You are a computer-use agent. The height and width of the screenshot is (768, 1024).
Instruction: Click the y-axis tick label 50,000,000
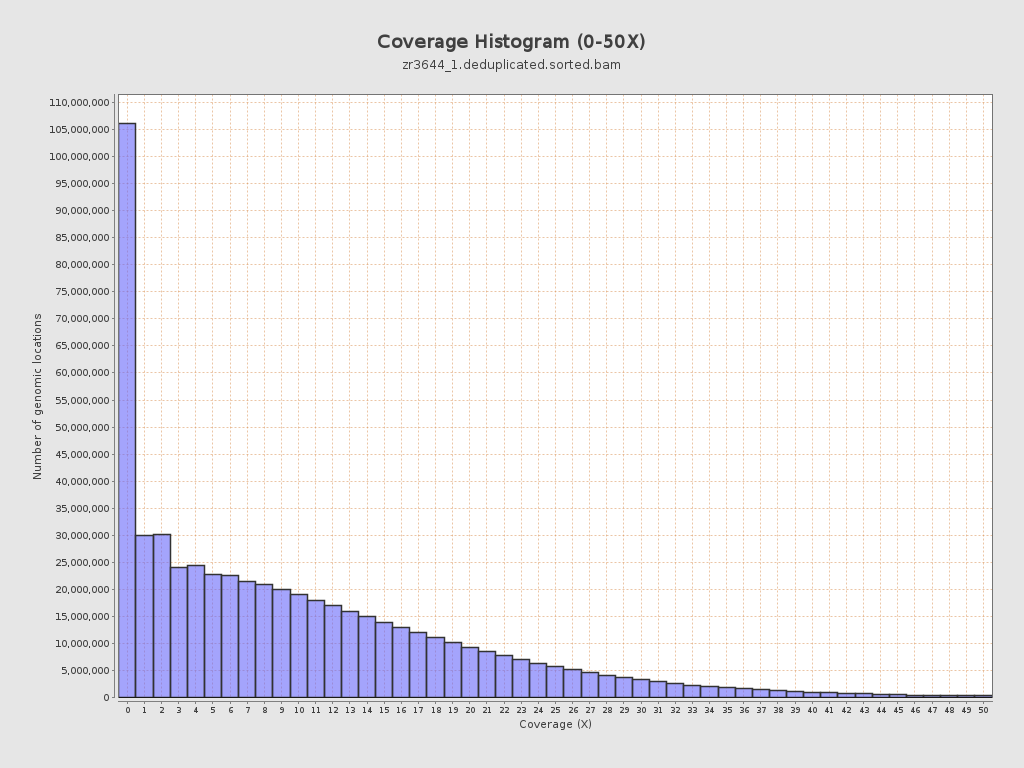(82, 428)
